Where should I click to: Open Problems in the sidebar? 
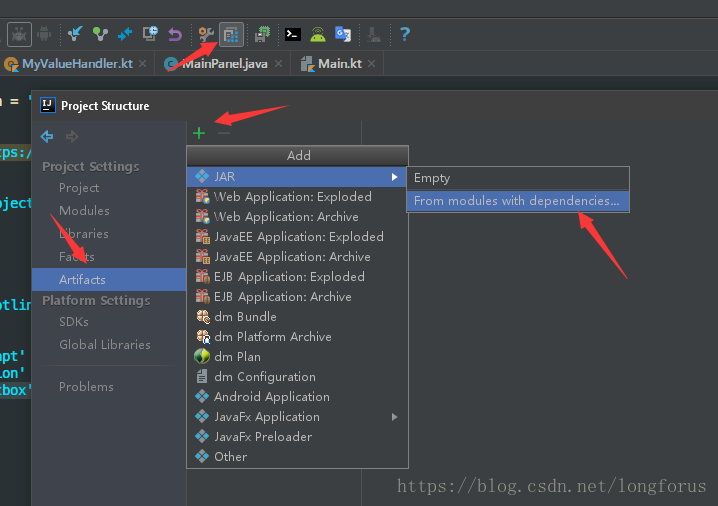pyautogui.click(x=86, y=386)
